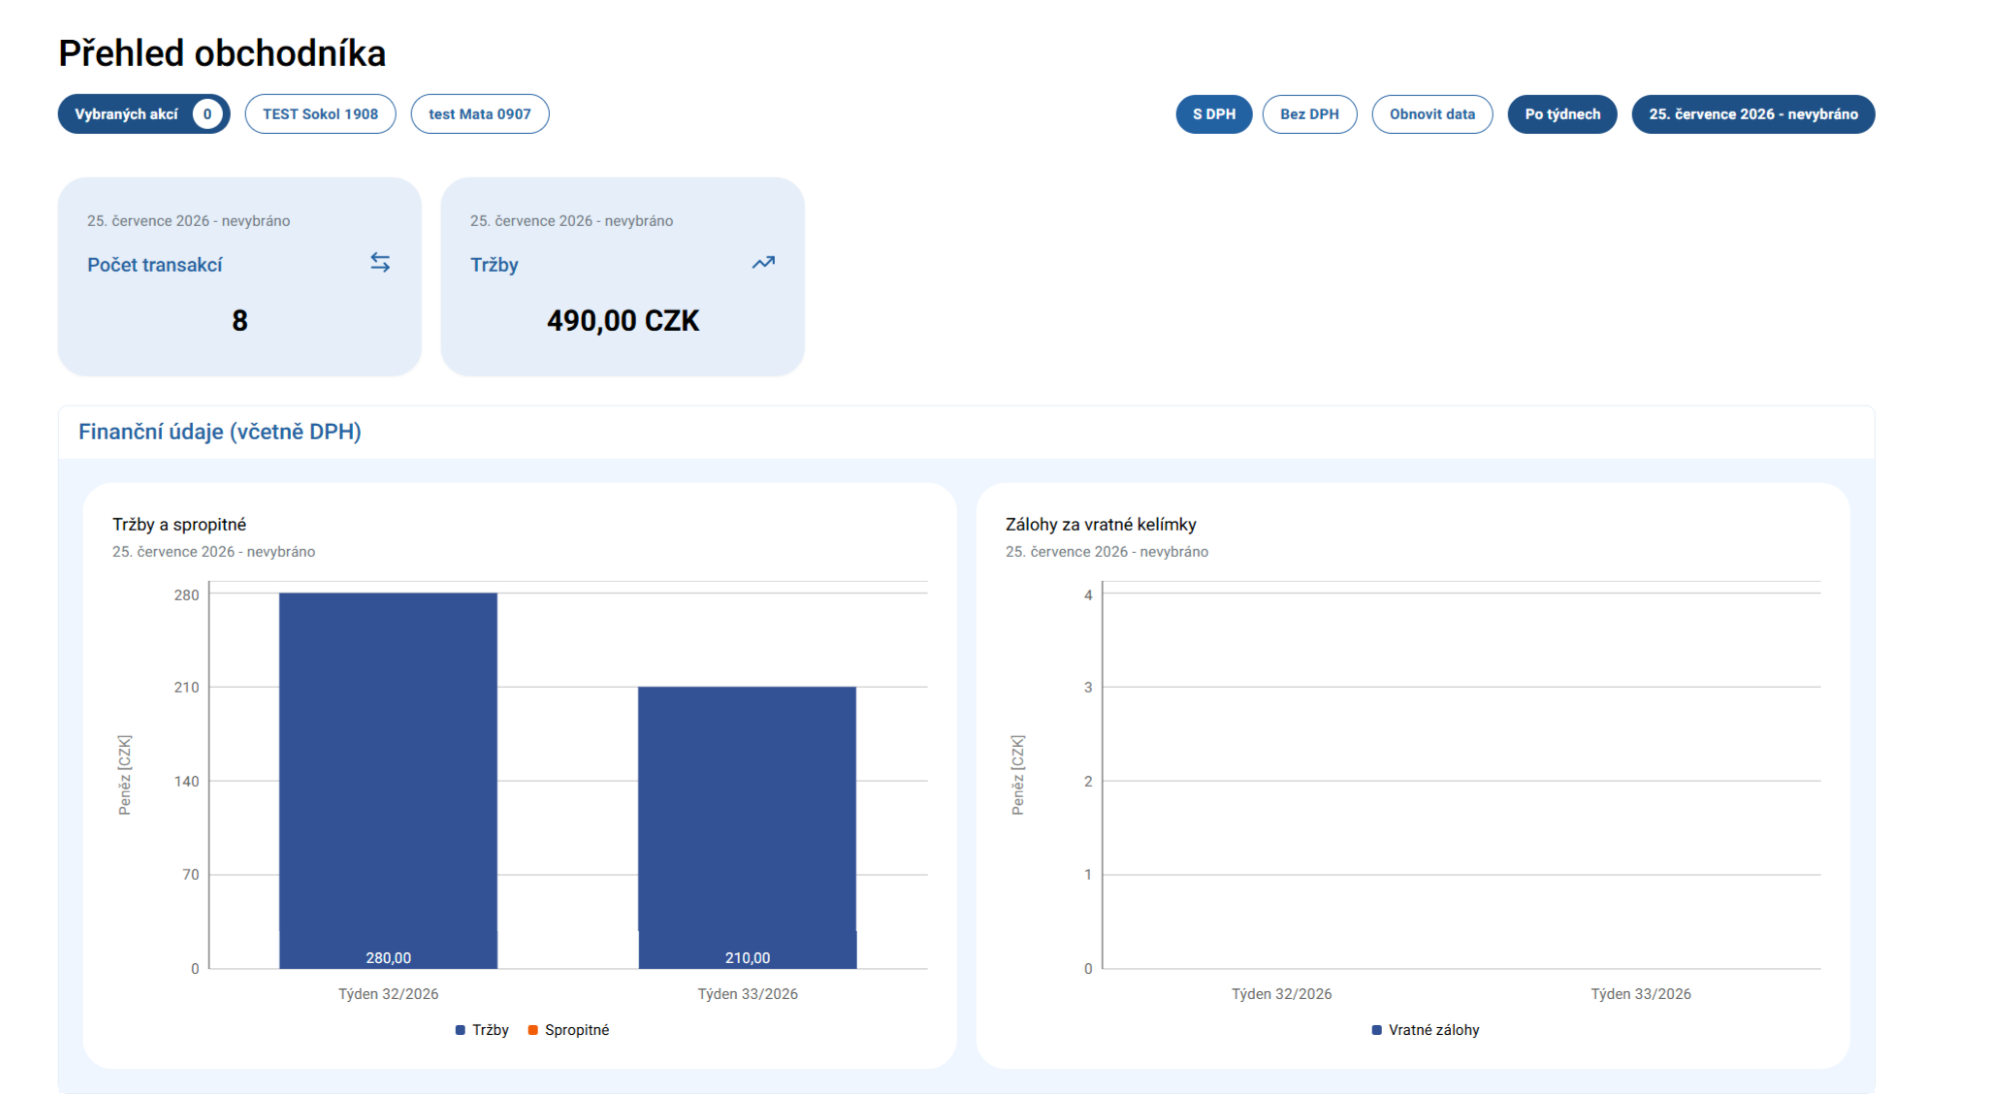Click the Počet transakcí card title
Screen dimensions: 2000x1107
point(155,265)
